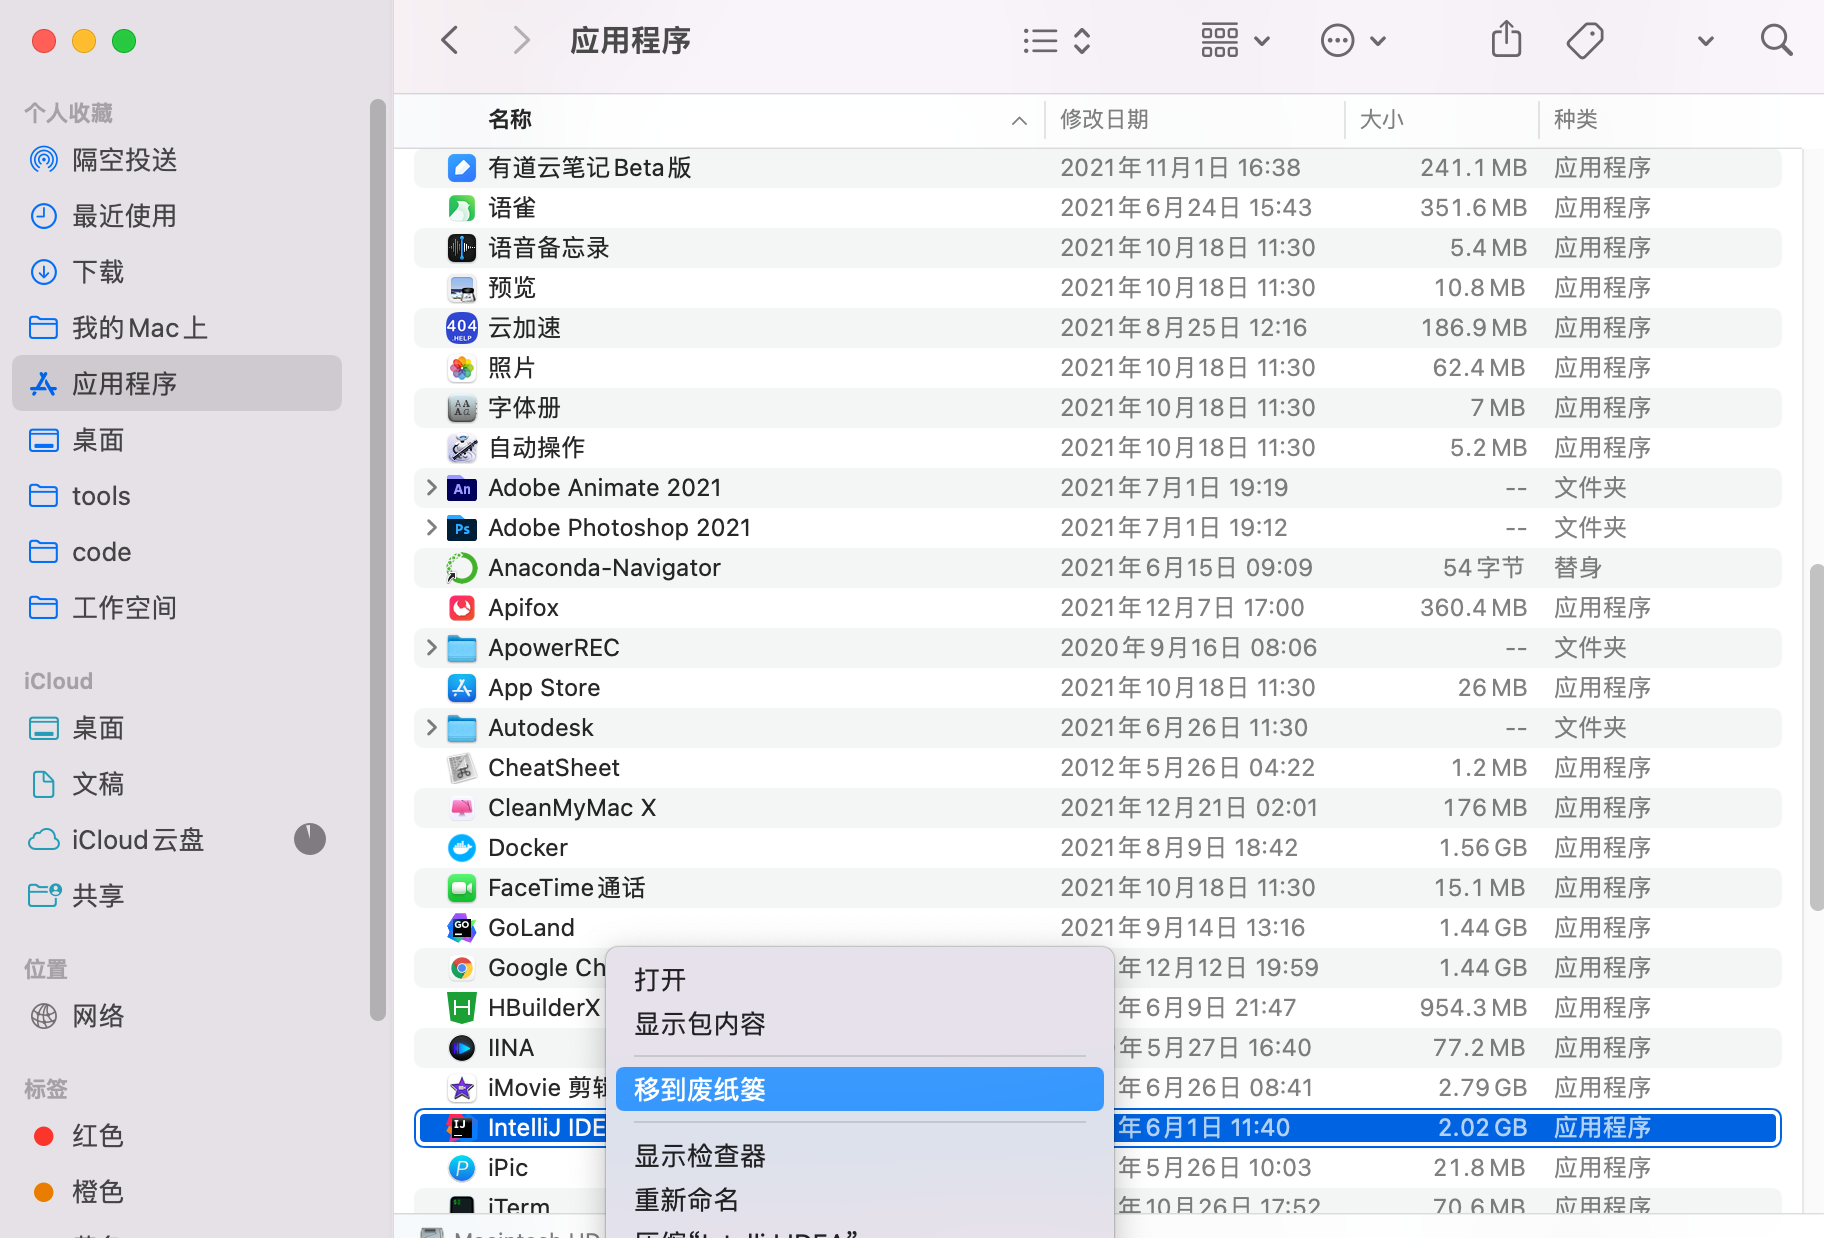Select the CleanMyMac X icon
Image resolution: width=1824 pixels, height=1238 pixels.
click(461, 807)
